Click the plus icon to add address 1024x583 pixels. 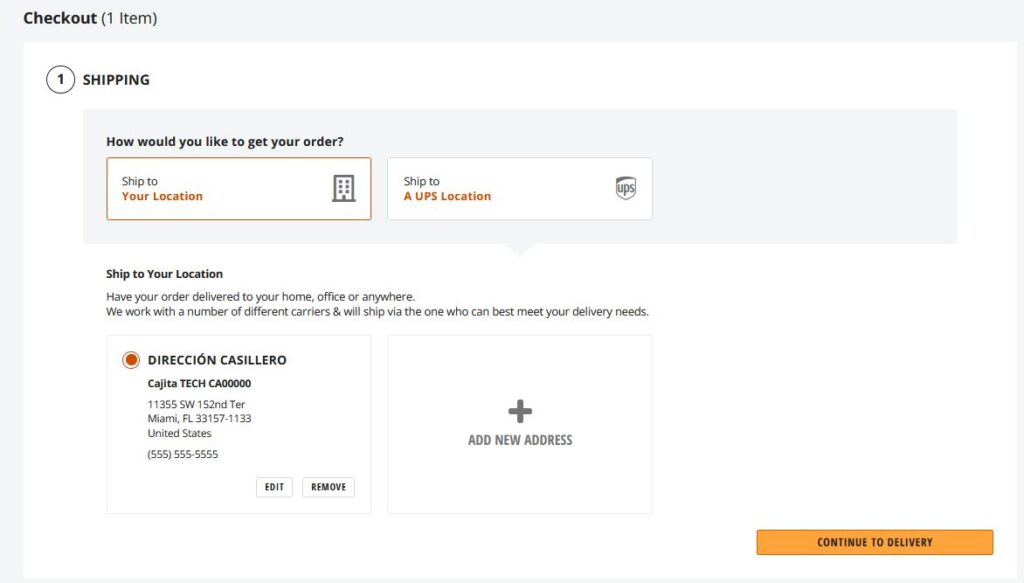pos(520,410)
